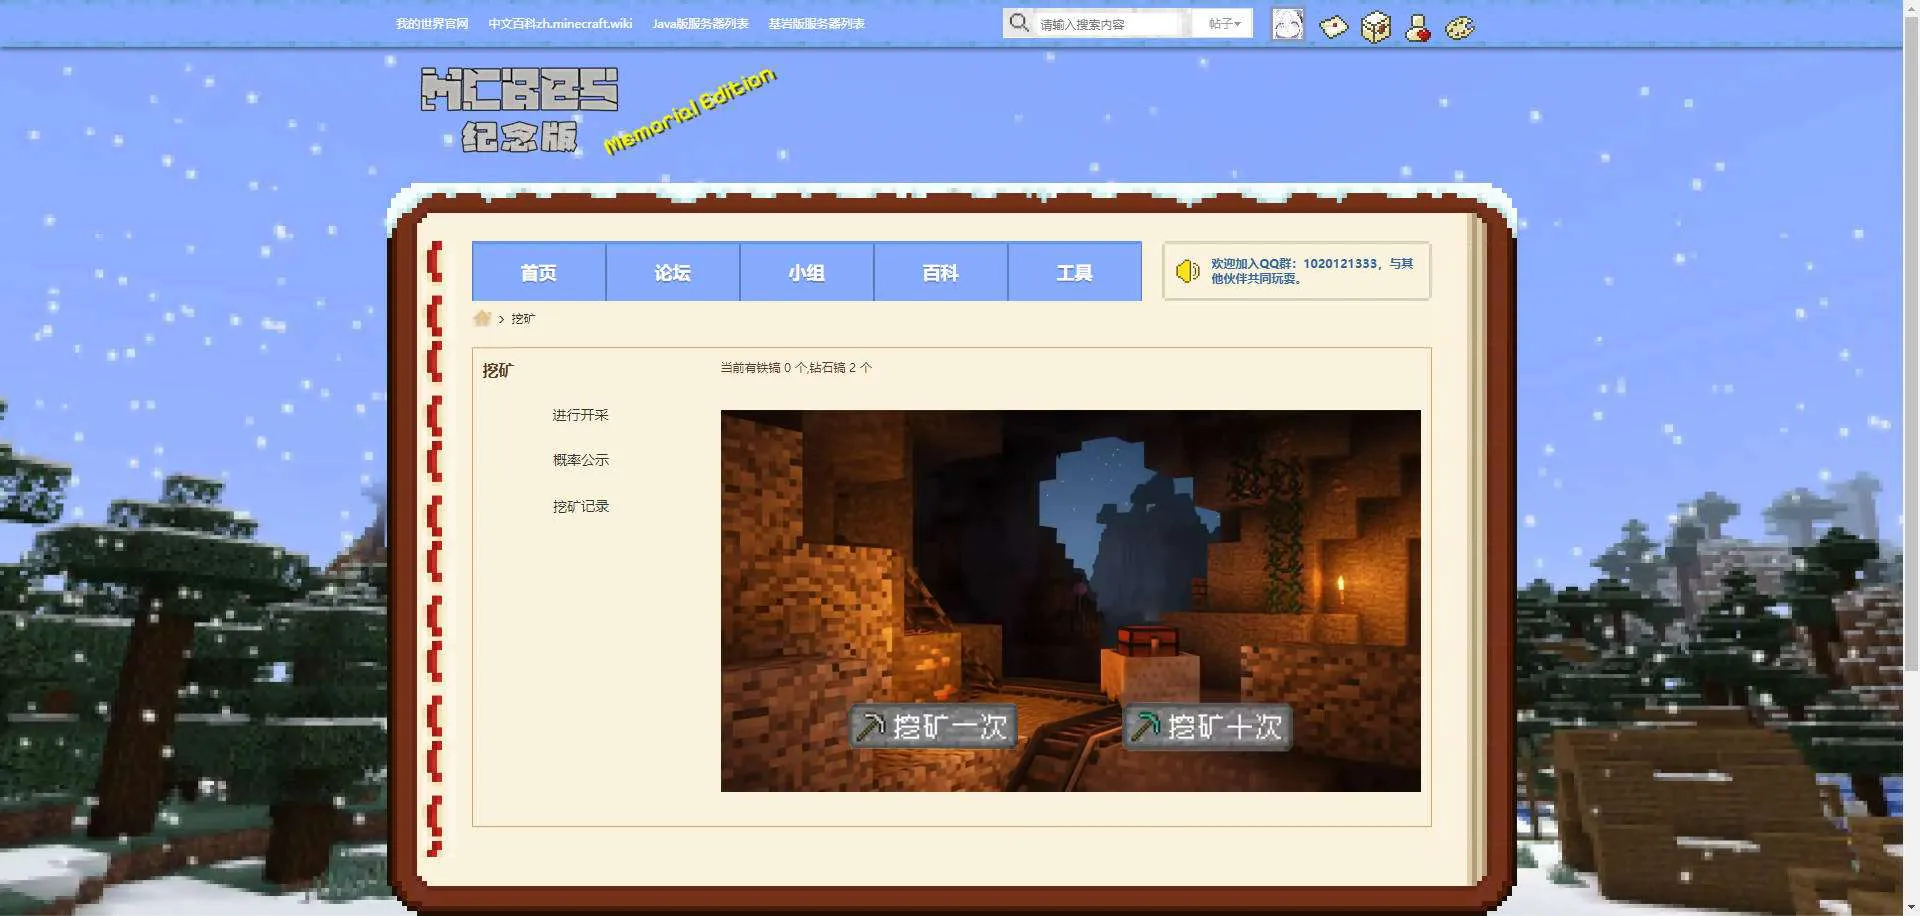Click the home icon in breadcrumb
1920x916 pixels.
tap(482, 319)
